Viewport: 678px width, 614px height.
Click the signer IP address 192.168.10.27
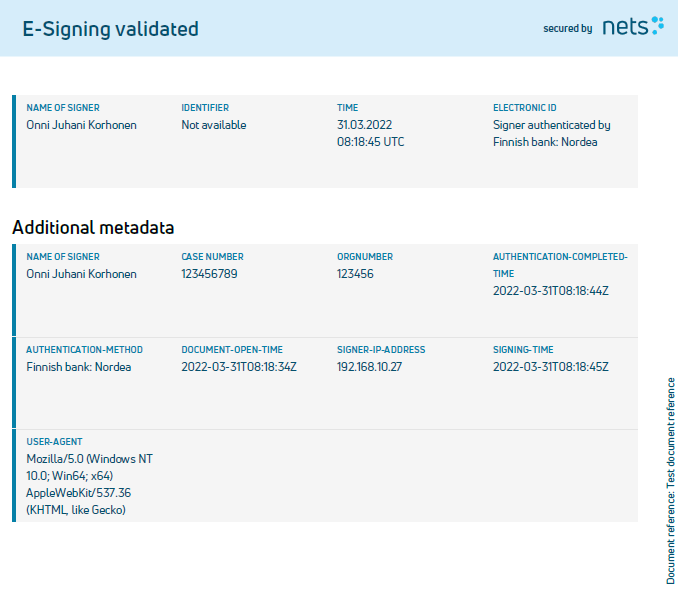pos(369,367)
